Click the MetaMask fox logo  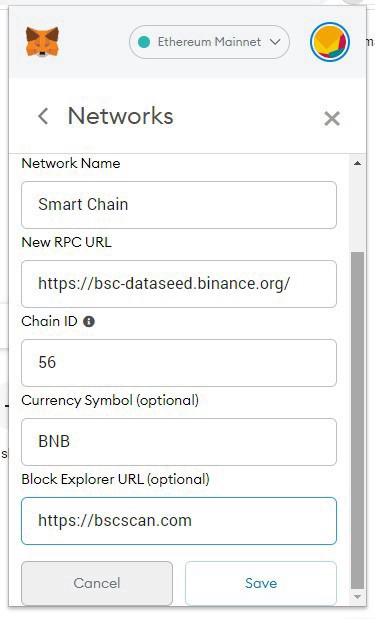(x=42, y=42)
